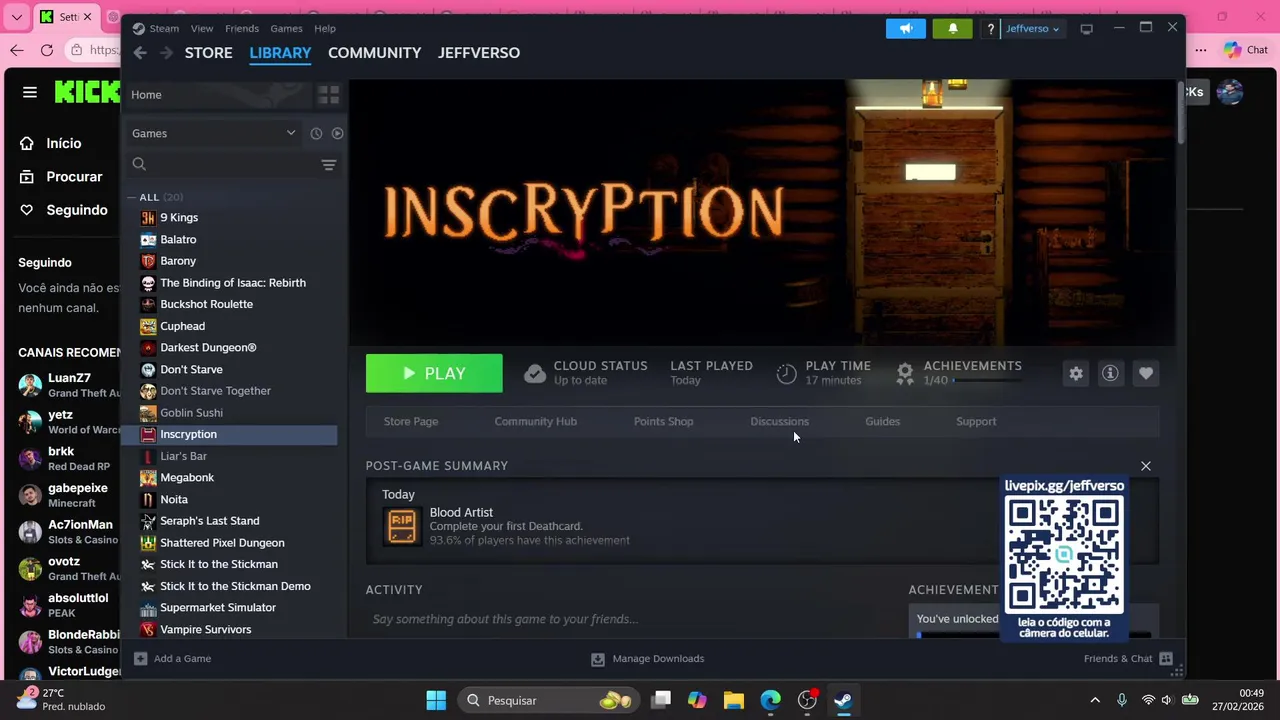Open the taskbar volume control

coord(1166,700)
